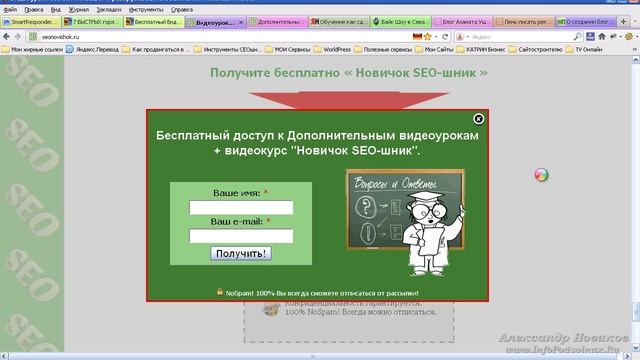Viewport: 640px width, 360px height.
Task: Click the dark addon icon beside home
Action: [x=613, y=37]
